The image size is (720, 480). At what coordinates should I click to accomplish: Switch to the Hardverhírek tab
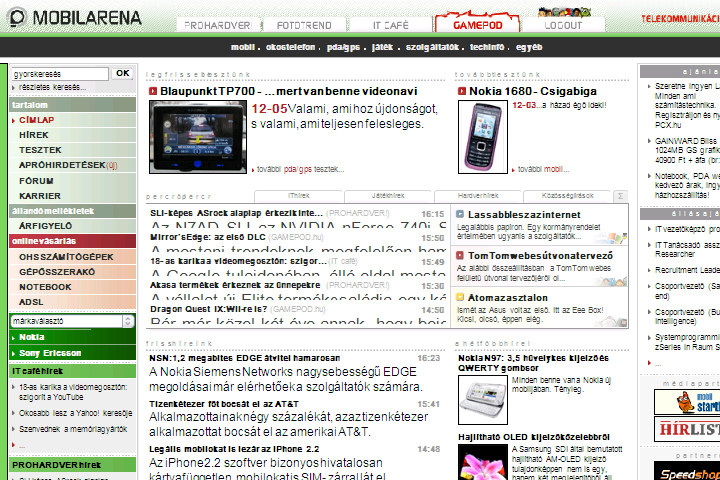point(478,196)
